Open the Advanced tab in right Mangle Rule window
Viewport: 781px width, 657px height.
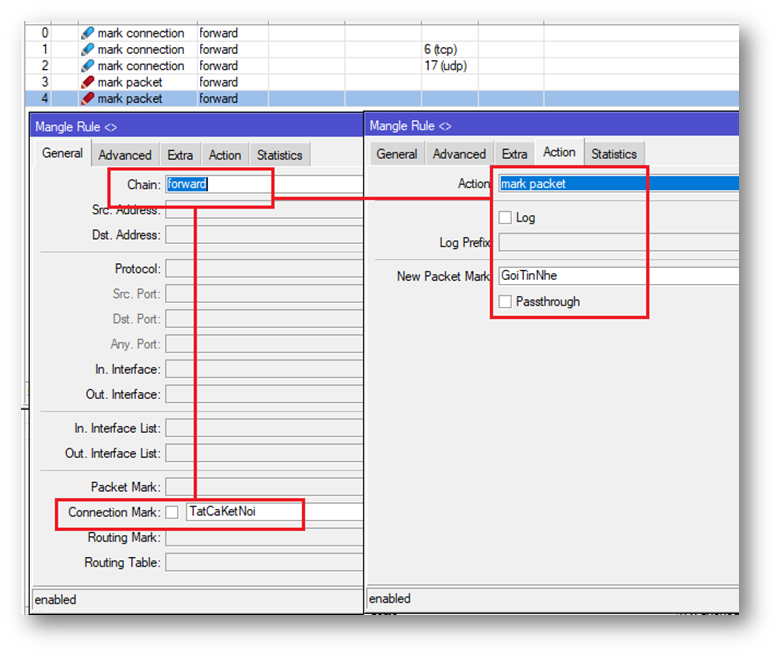(459, 154)
